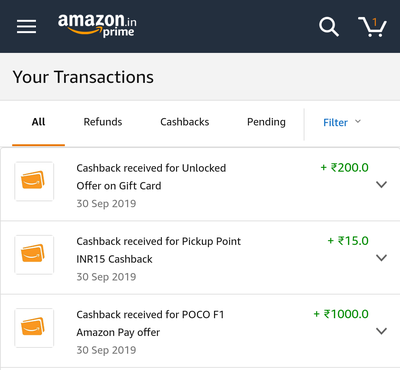Open the Filter dropdown
This screenshot has height=370, width=400.
[342, 122]
